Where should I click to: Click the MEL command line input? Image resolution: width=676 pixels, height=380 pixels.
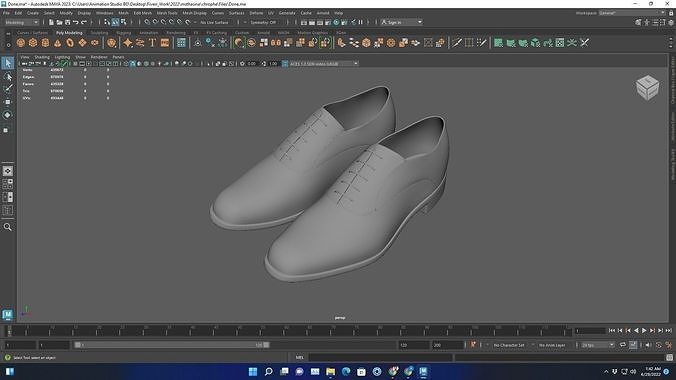tap(380, 358)
